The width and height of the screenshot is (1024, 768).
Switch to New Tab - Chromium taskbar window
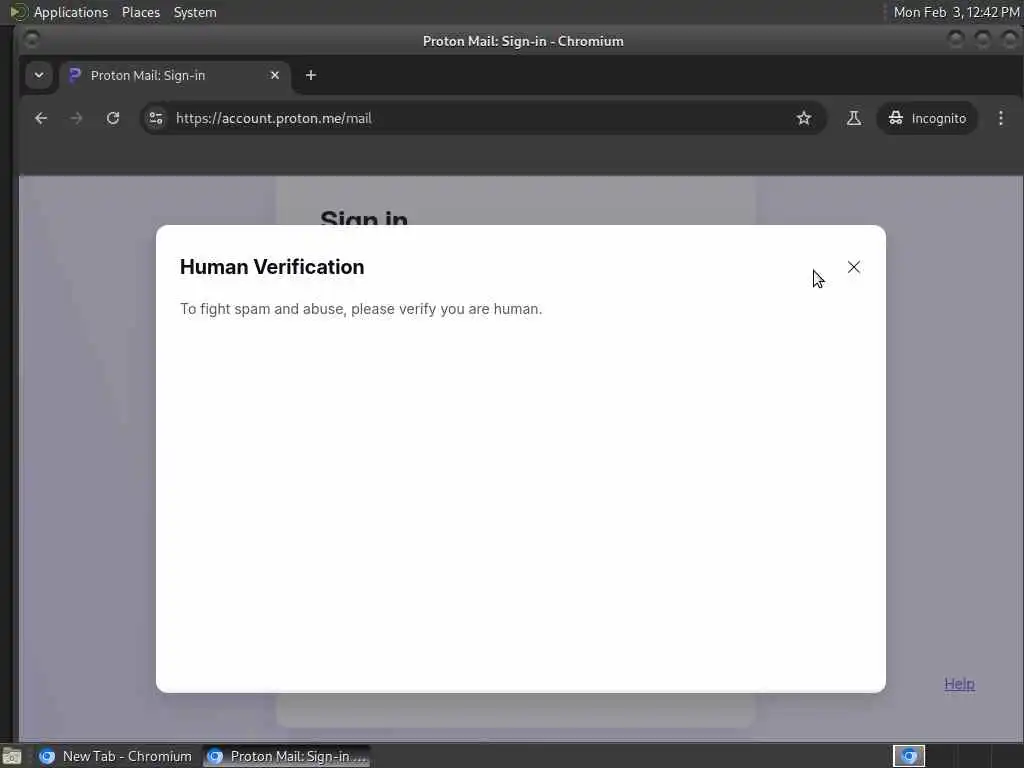[x=116, y=756]
